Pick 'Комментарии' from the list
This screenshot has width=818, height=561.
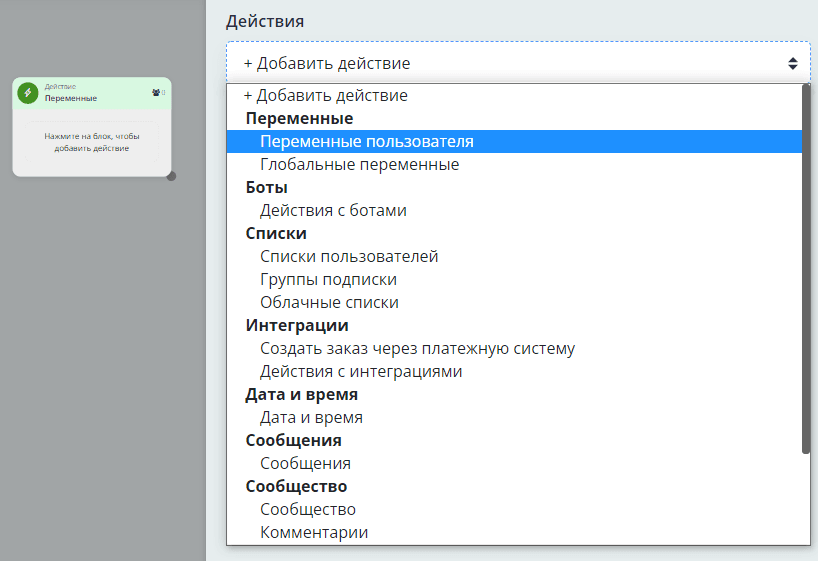pos(314,533)
